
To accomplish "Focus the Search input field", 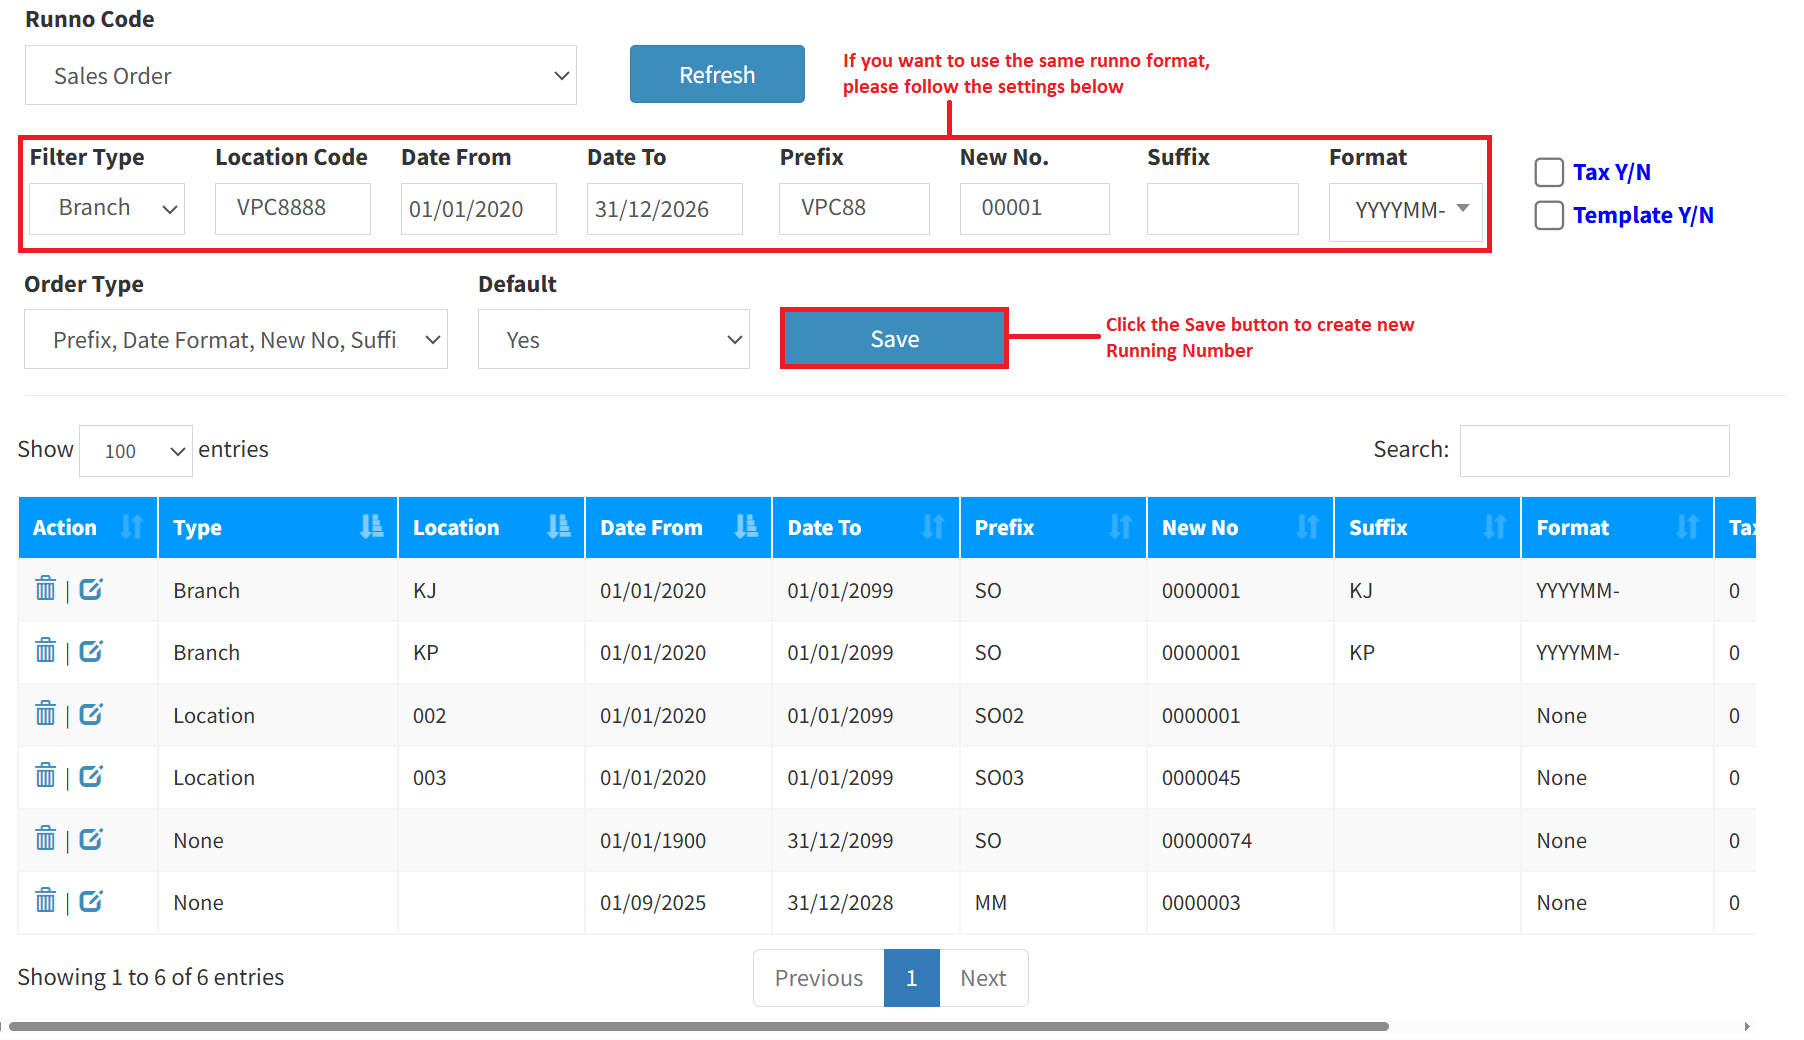I will pyautogui.click(x=1594, y=451).
